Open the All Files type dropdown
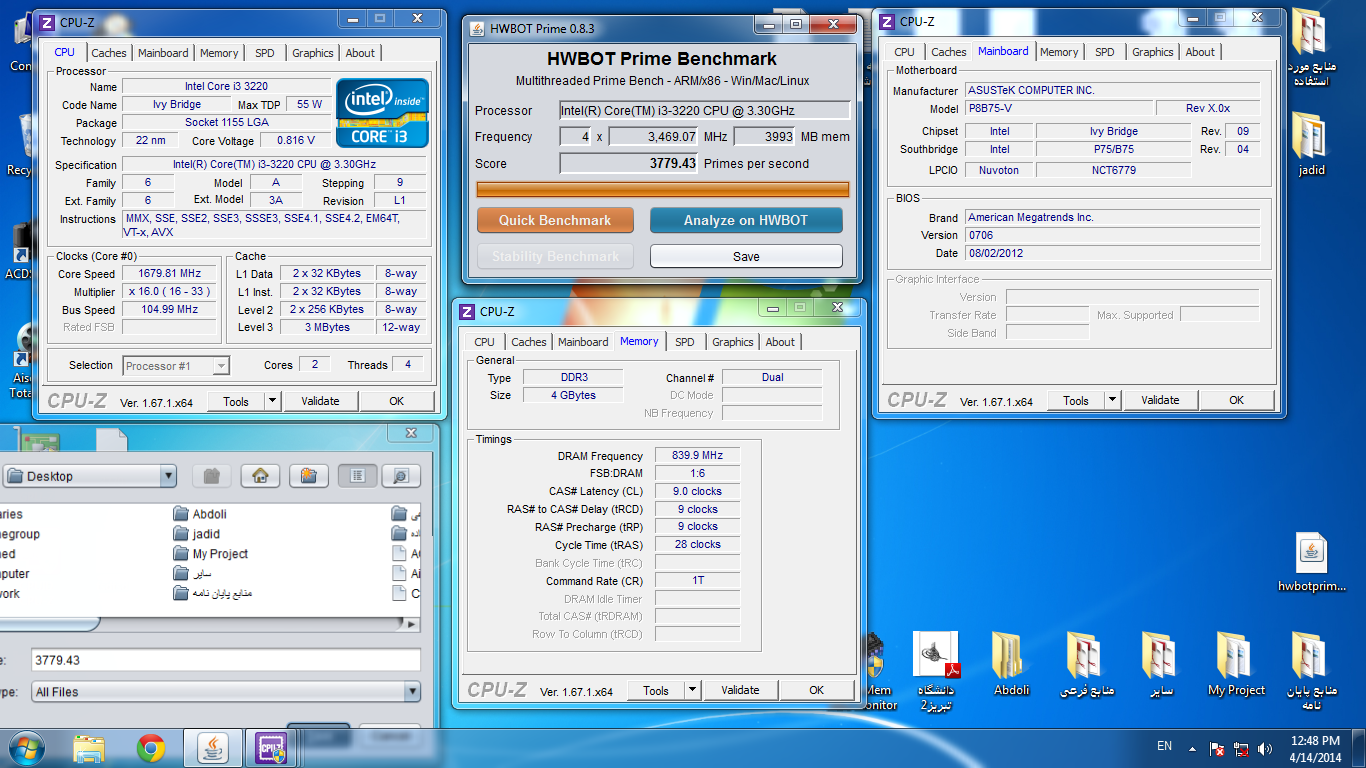The height and width of the screenshot is (768, 1366). pyautogui.click(x=225, y=691)
